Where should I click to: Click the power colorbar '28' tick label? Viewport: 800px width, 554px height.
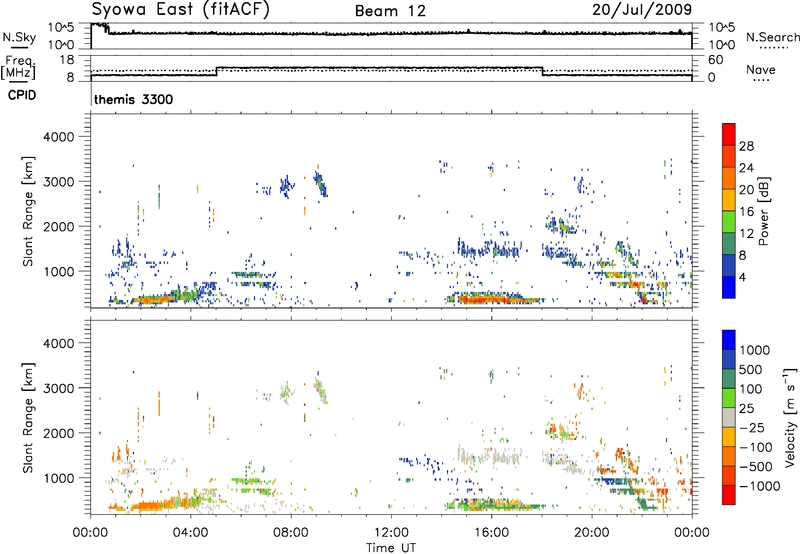[x=746, y=146]
